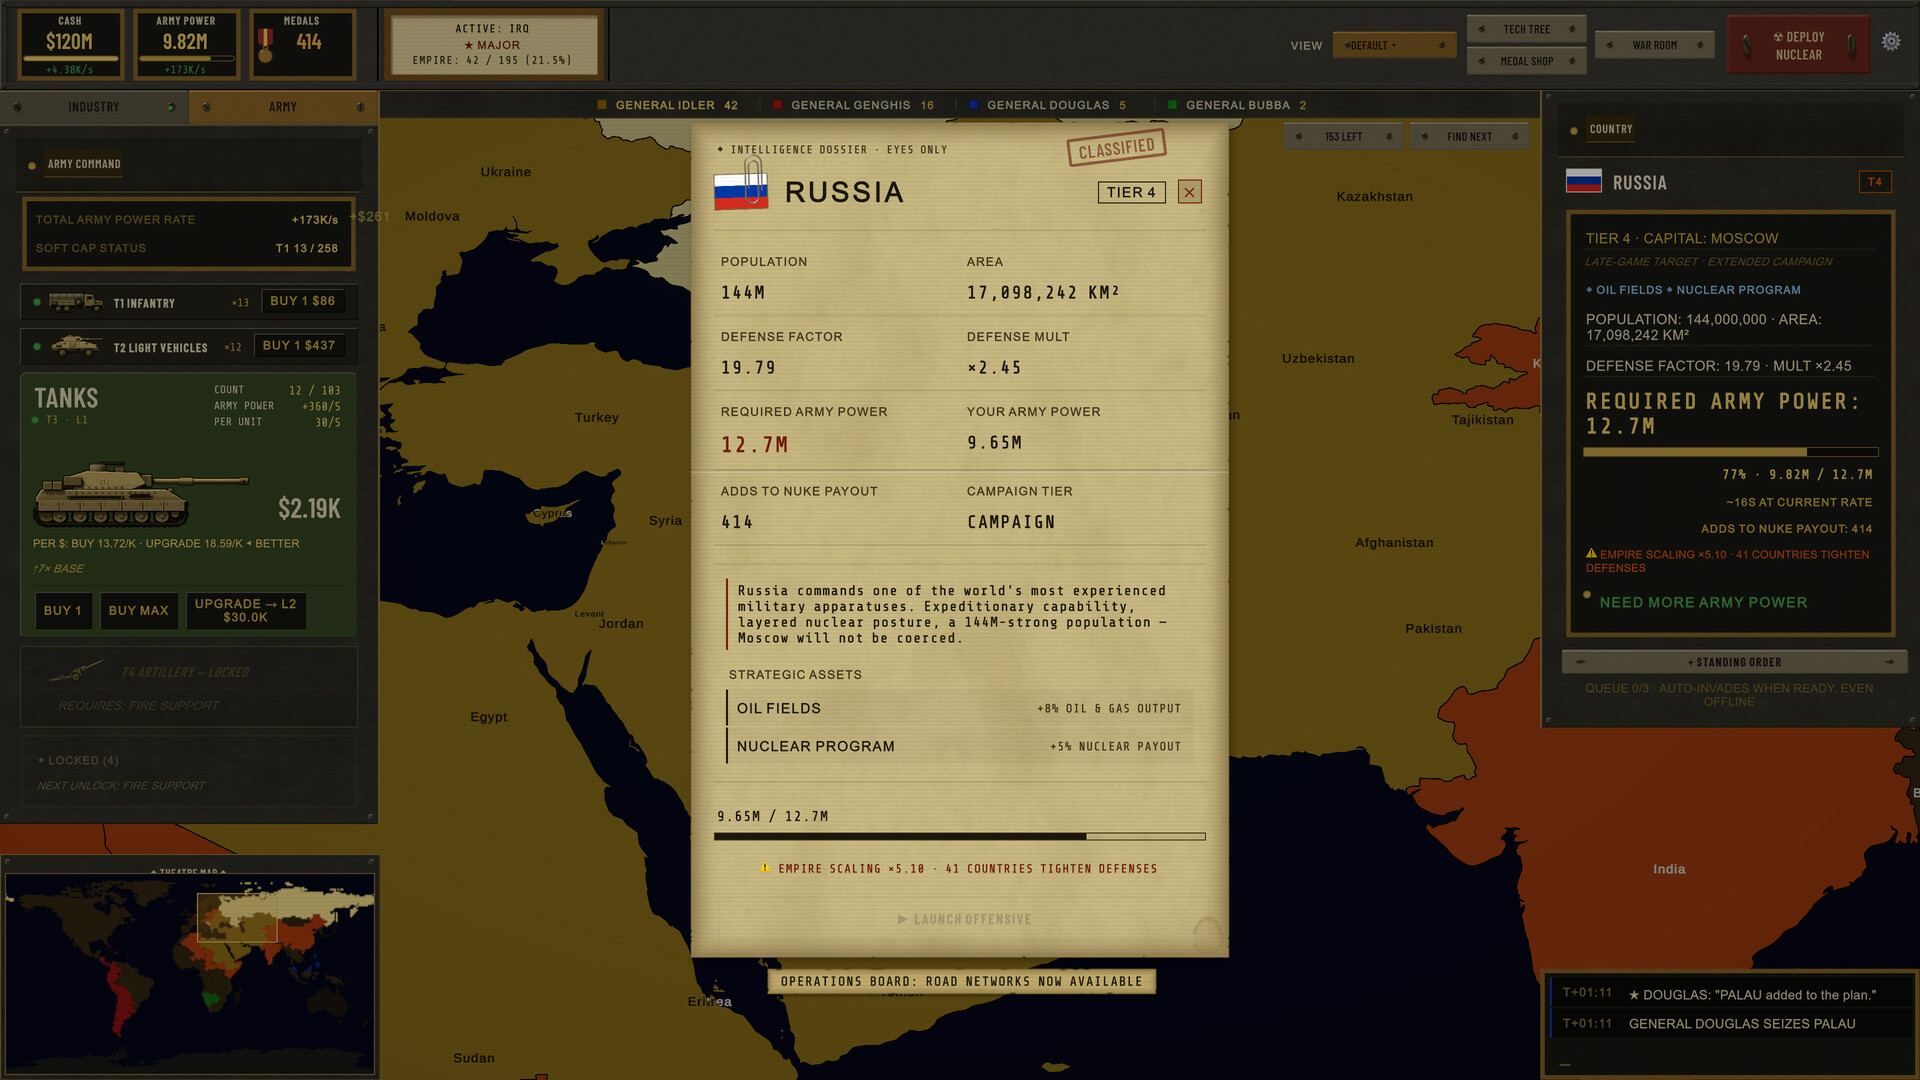Click the CLASSIFIED stamp on the dossier
The width and height of the screenshot is (1920, 1080).
coord(1116,148)
